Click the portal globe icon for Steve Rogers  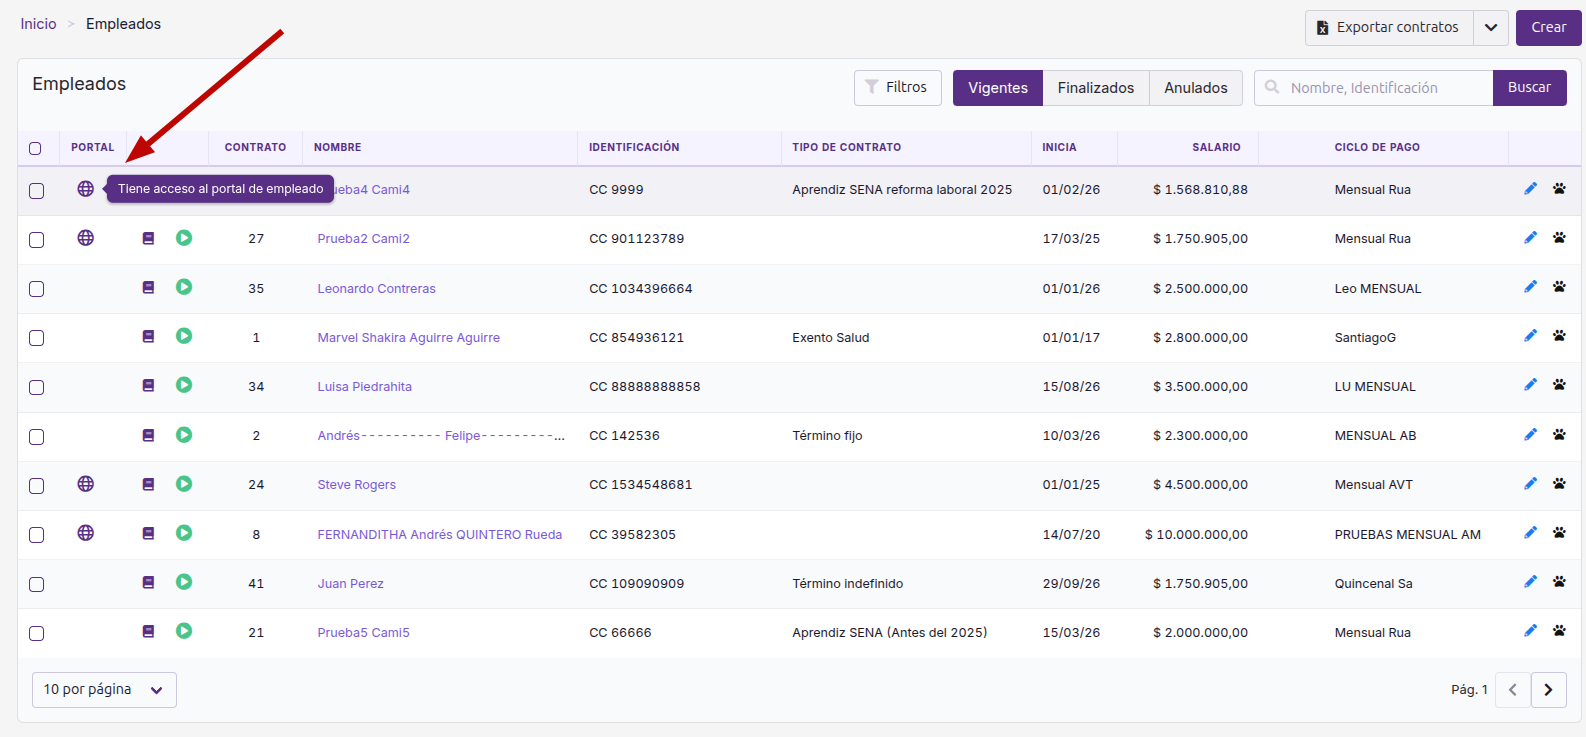[86, 484]
